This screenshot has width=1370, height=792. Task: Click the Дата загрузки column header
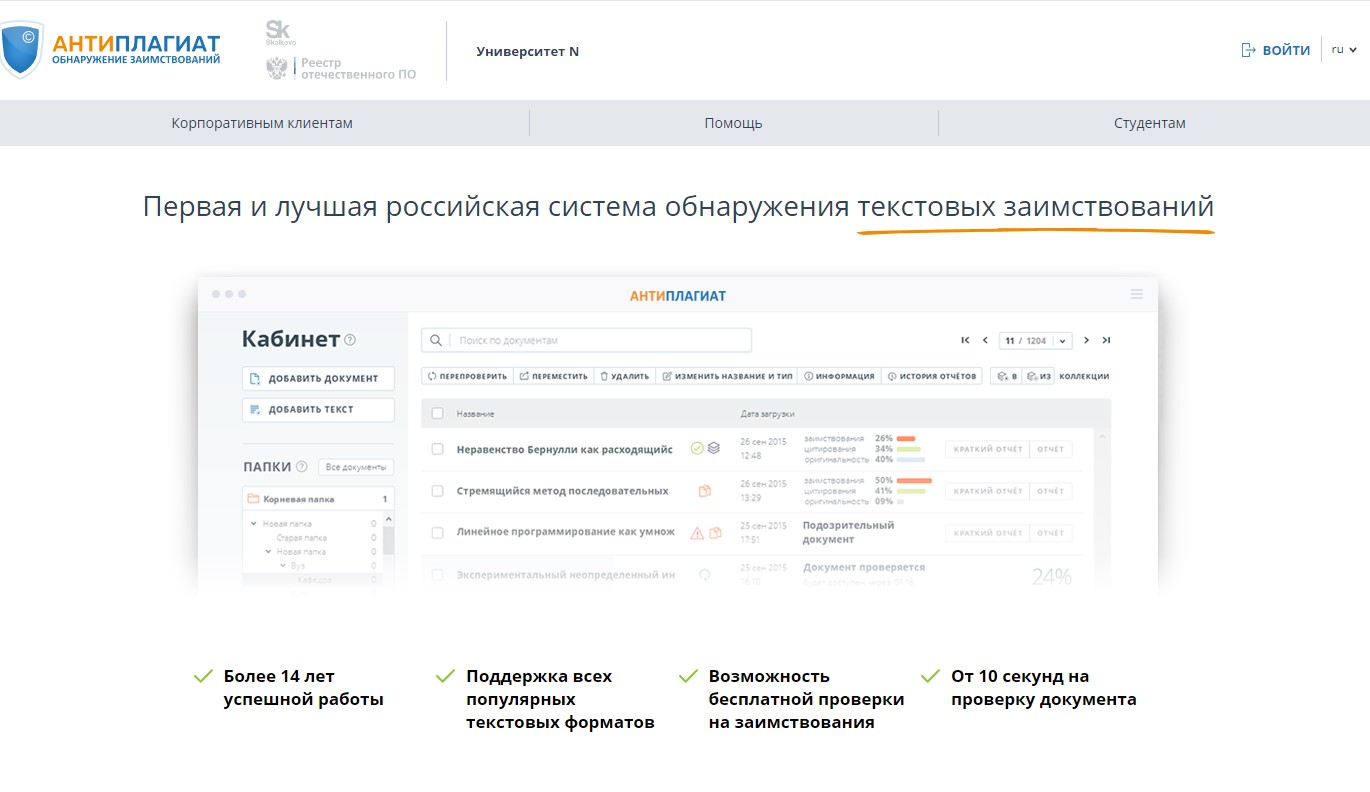[768, 413]
